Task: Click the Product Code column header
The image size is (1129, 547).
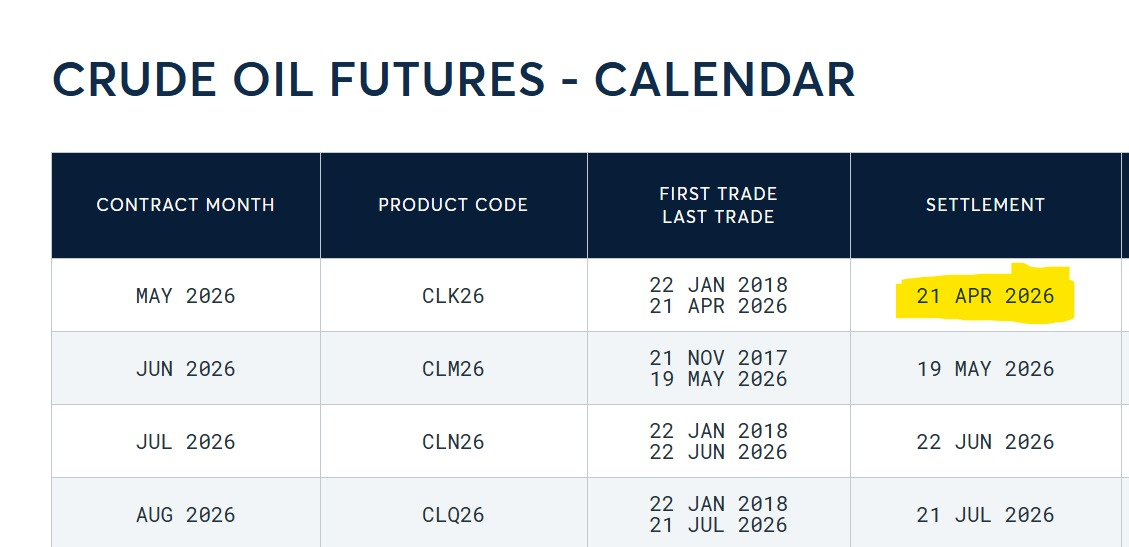Action: tap(453, 205)
